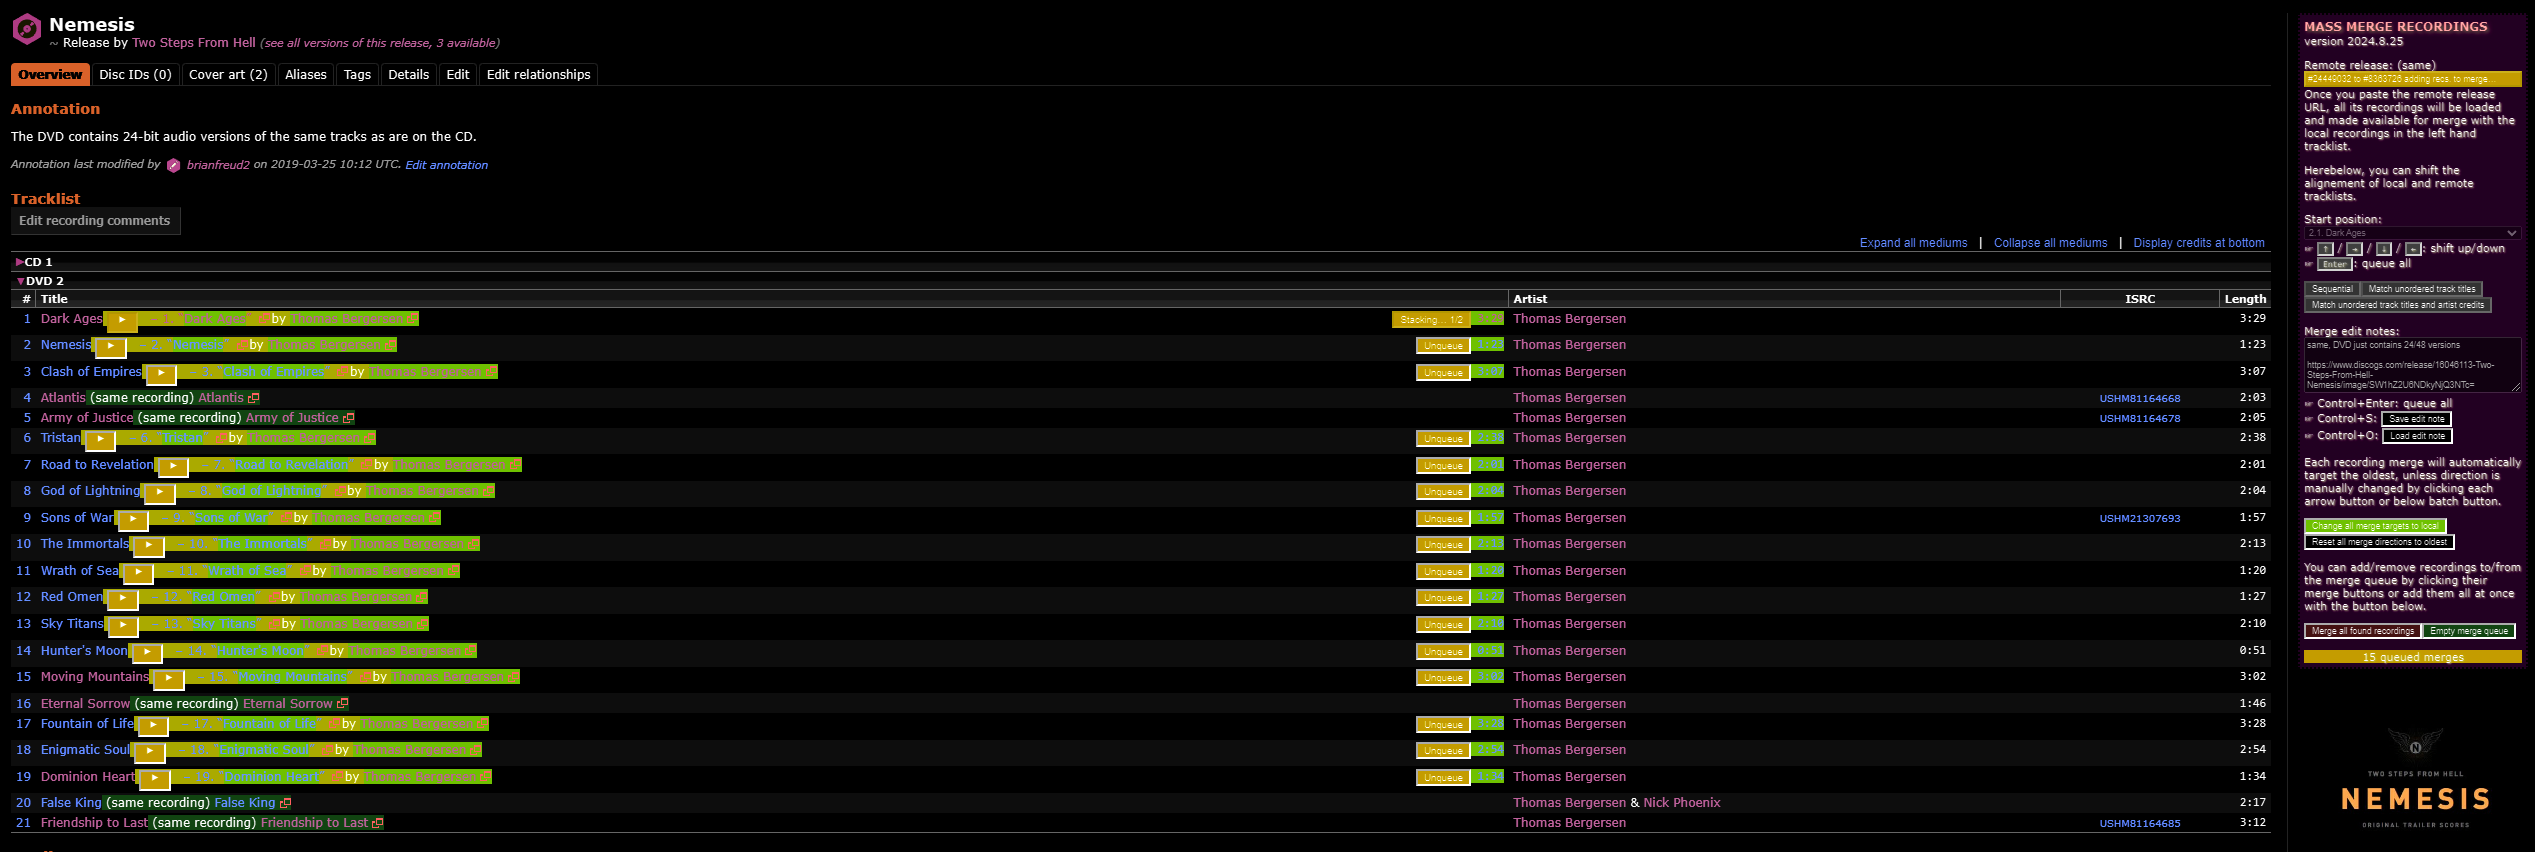
Task: Click the merge arrow button beside The Immortals
Action: coord(147,546)
